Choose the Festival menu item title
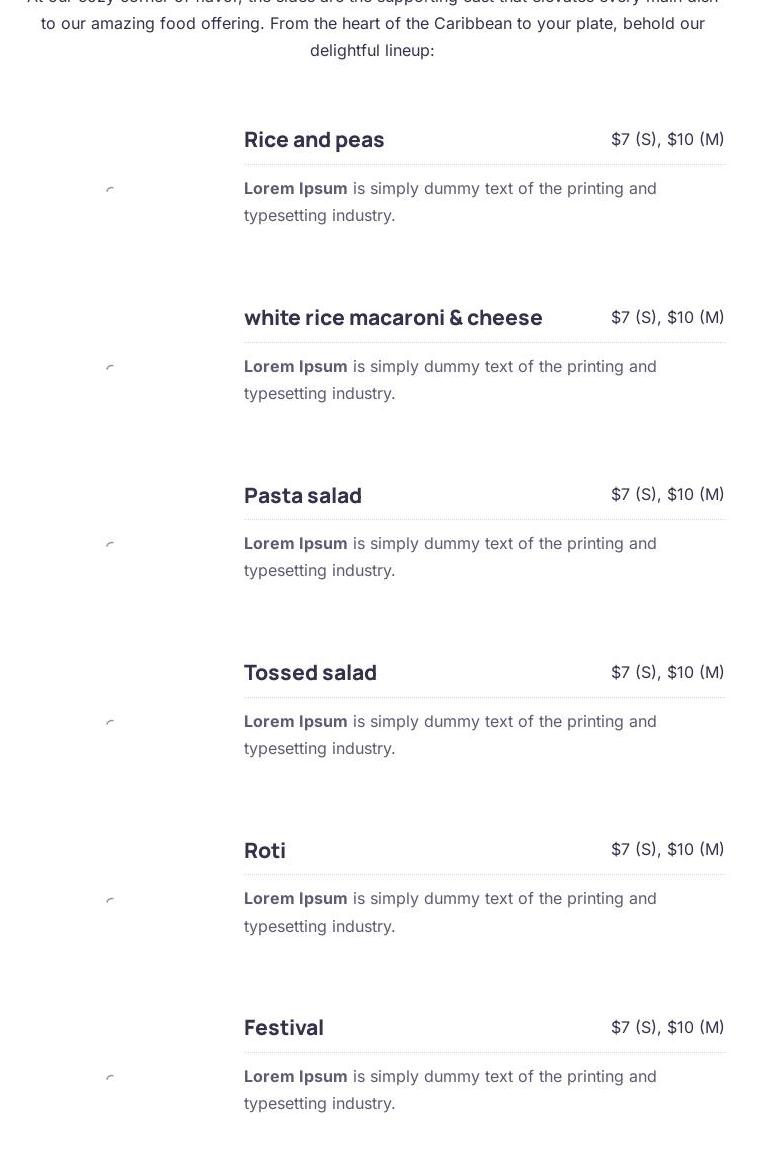This screenshot has width=765, height=1157. pyautogui.click(x=284, y=1028)
